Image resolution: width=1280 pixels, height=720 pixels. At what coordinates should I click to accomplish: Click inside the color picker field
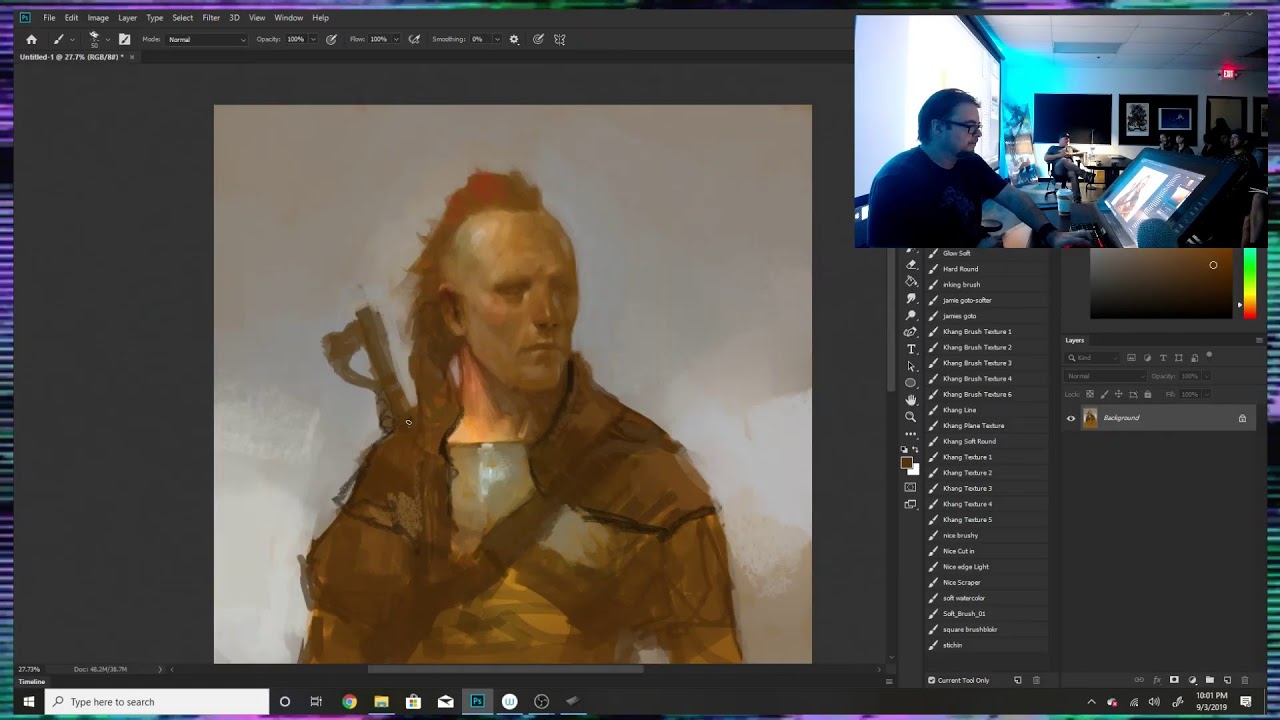1161,285
